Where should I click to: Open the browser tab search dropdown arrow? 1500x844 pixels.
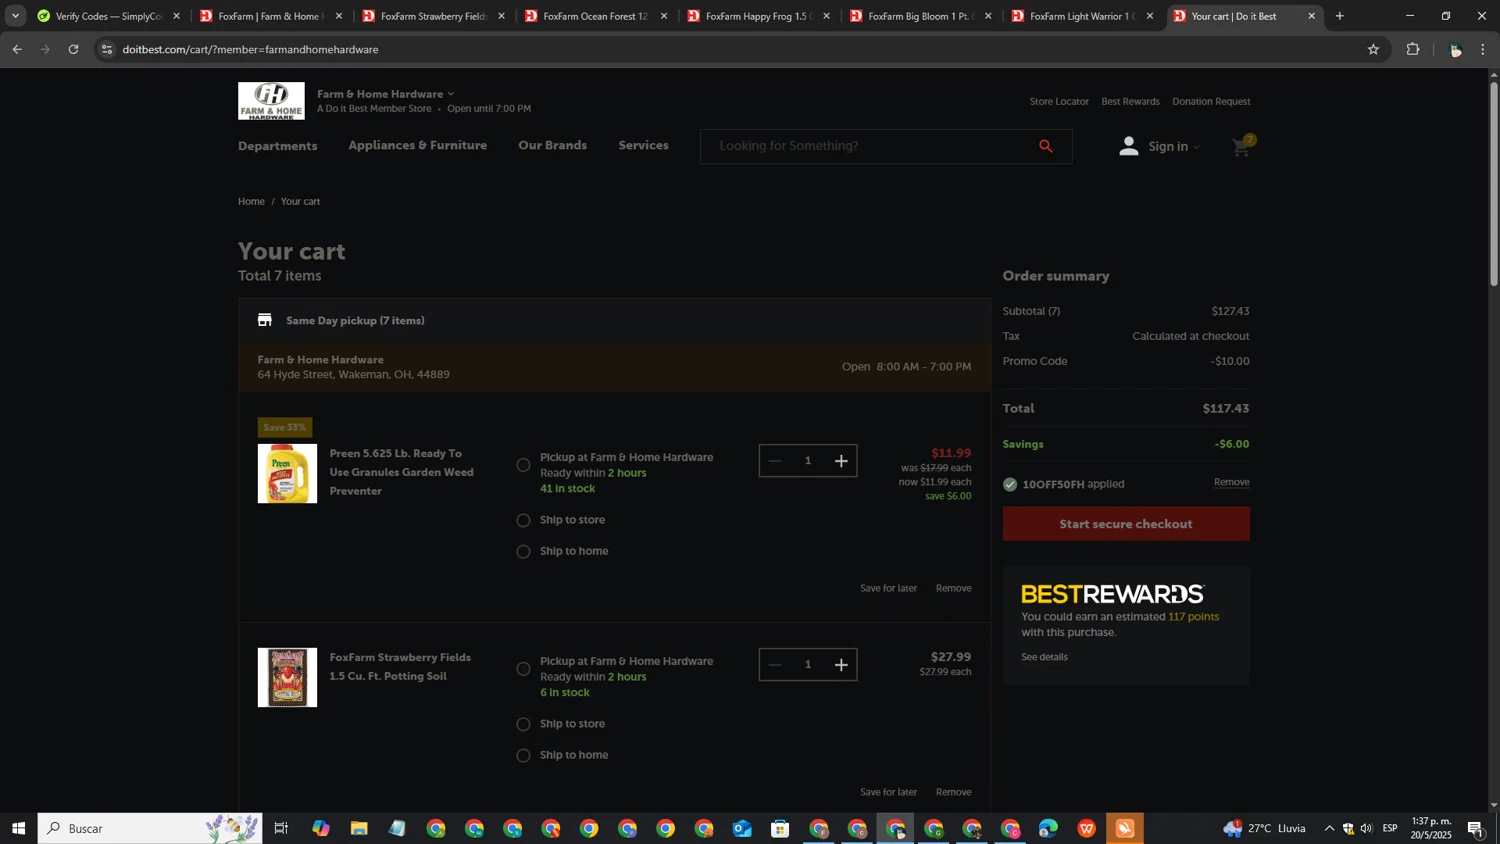pos(15,16)
